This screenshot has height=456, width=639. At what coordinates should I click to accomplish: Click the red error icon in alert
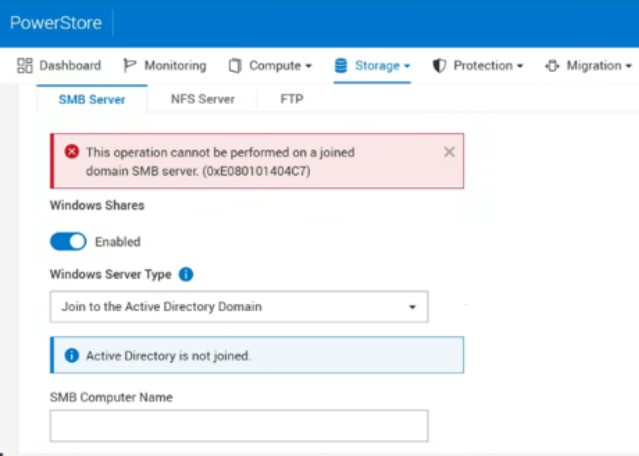click(x=71, y=152)
